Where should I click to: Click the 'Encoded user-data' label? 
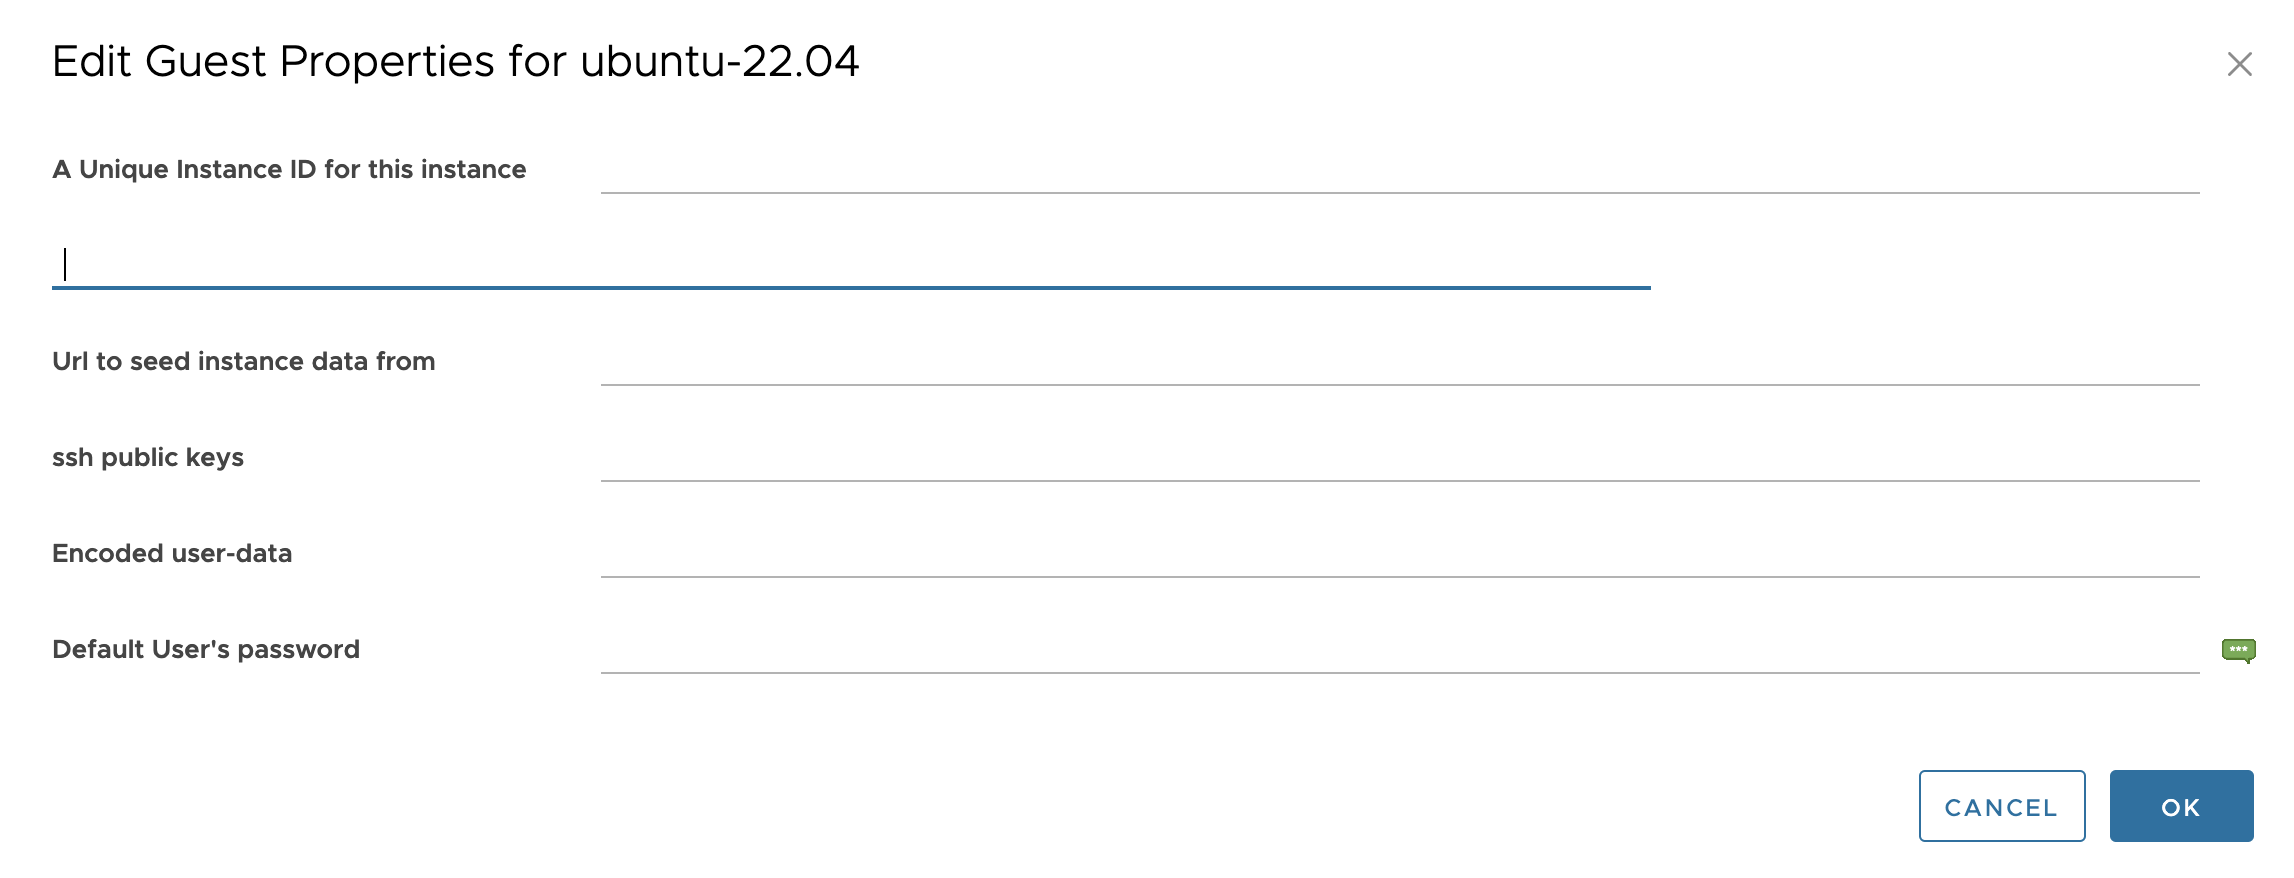tap(172, 554)
